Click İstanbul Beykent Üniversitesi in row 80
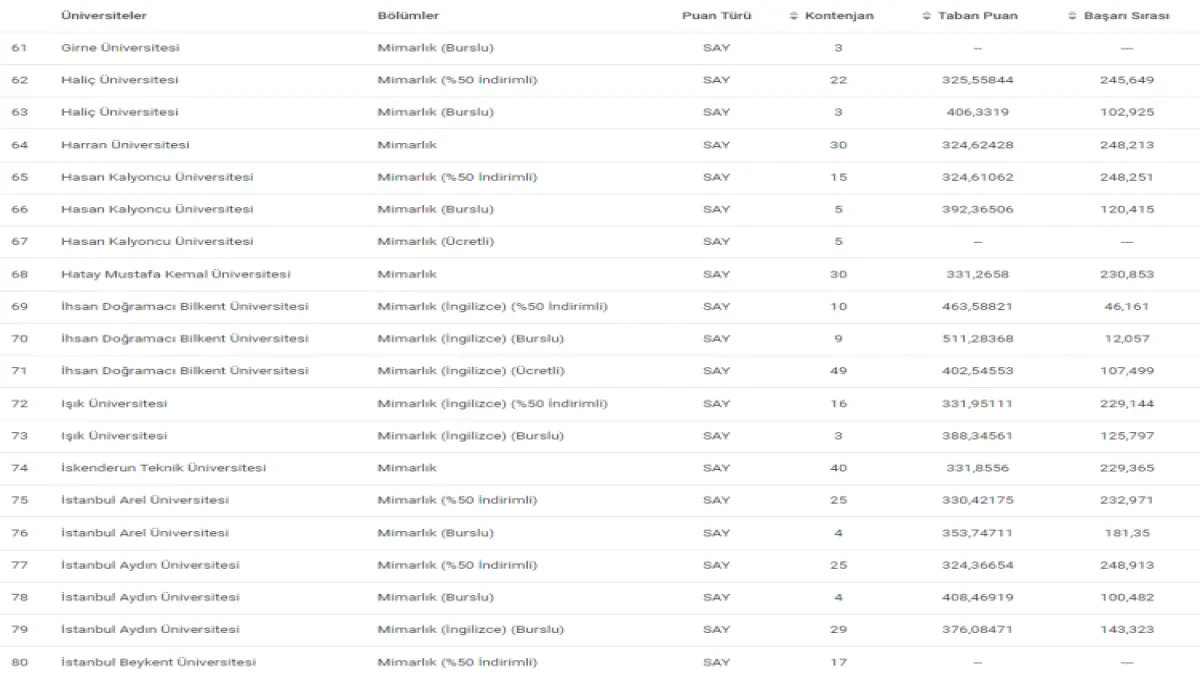The height and width of the screenshot is (675, 1200). [158, 662]
